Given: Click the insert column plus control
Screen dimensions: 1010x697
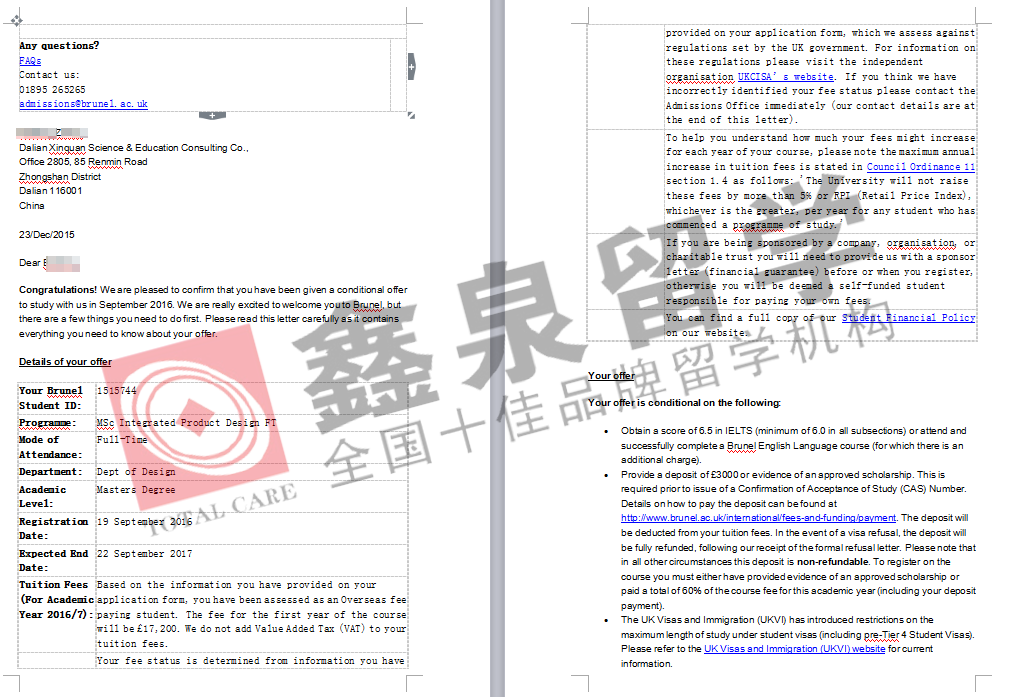Looking at the screenshot, I should point(412,67).
